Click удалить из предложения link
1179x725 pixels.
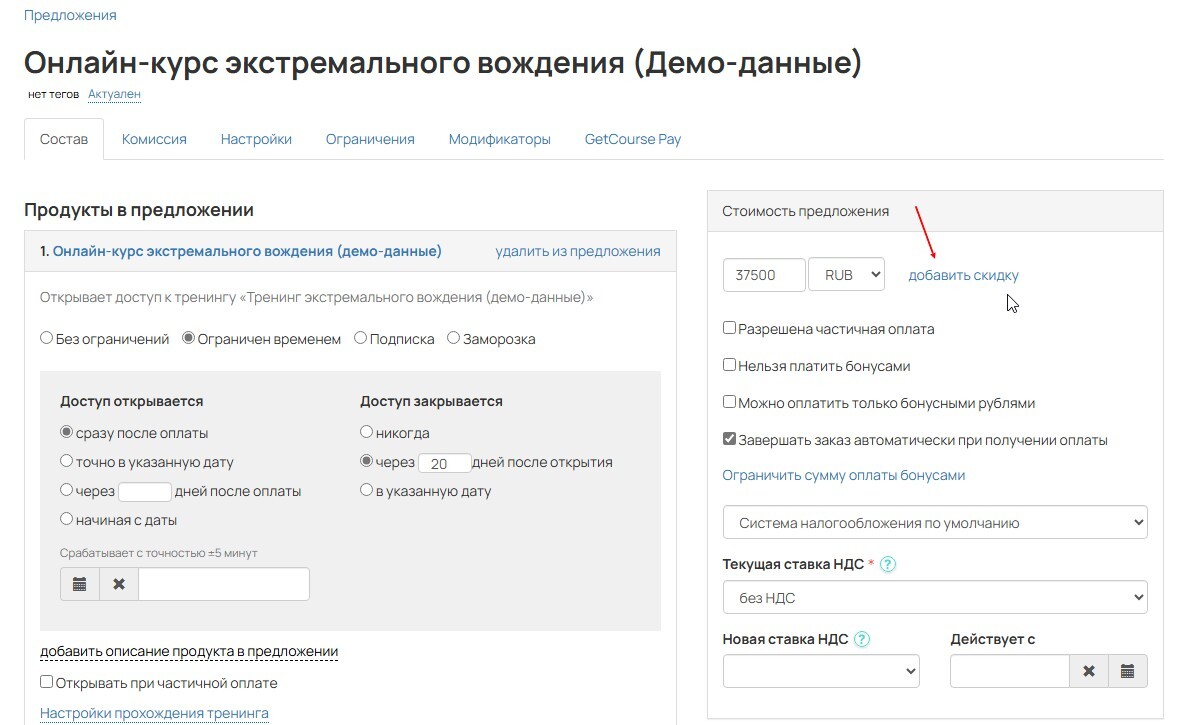(577, 251)
